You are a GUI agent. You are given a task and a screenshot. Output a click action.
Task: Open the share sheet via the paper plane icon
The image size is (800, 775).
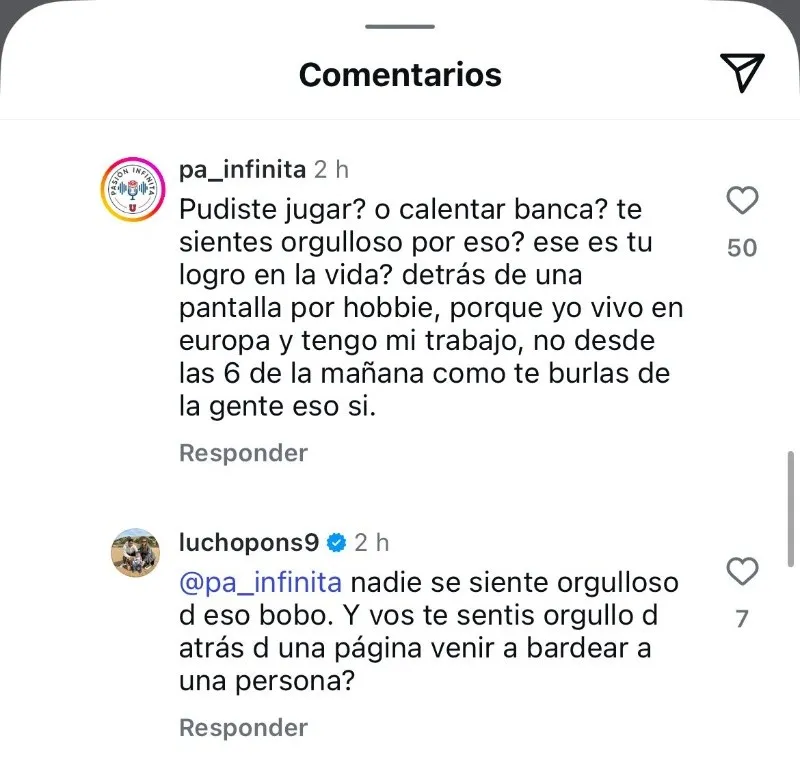tap(740, 72)
